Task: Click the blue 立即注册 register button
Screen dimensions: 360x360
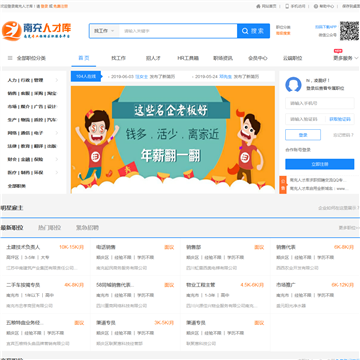Action: tap(320, 164)
